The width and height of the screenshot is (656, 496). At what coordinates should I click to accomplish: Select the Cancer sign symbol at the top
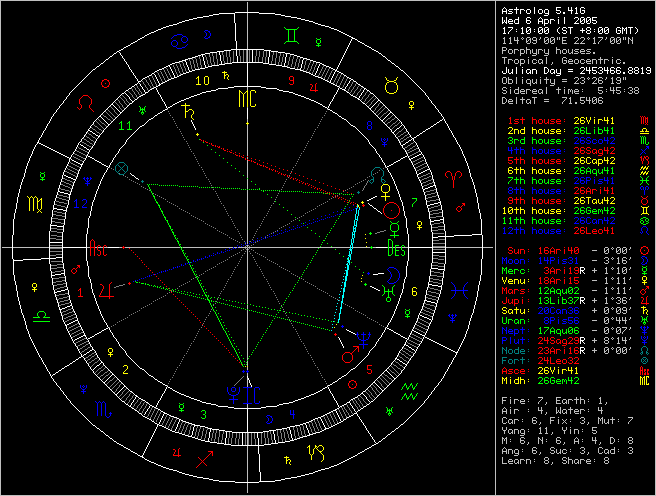click(180, 42)
